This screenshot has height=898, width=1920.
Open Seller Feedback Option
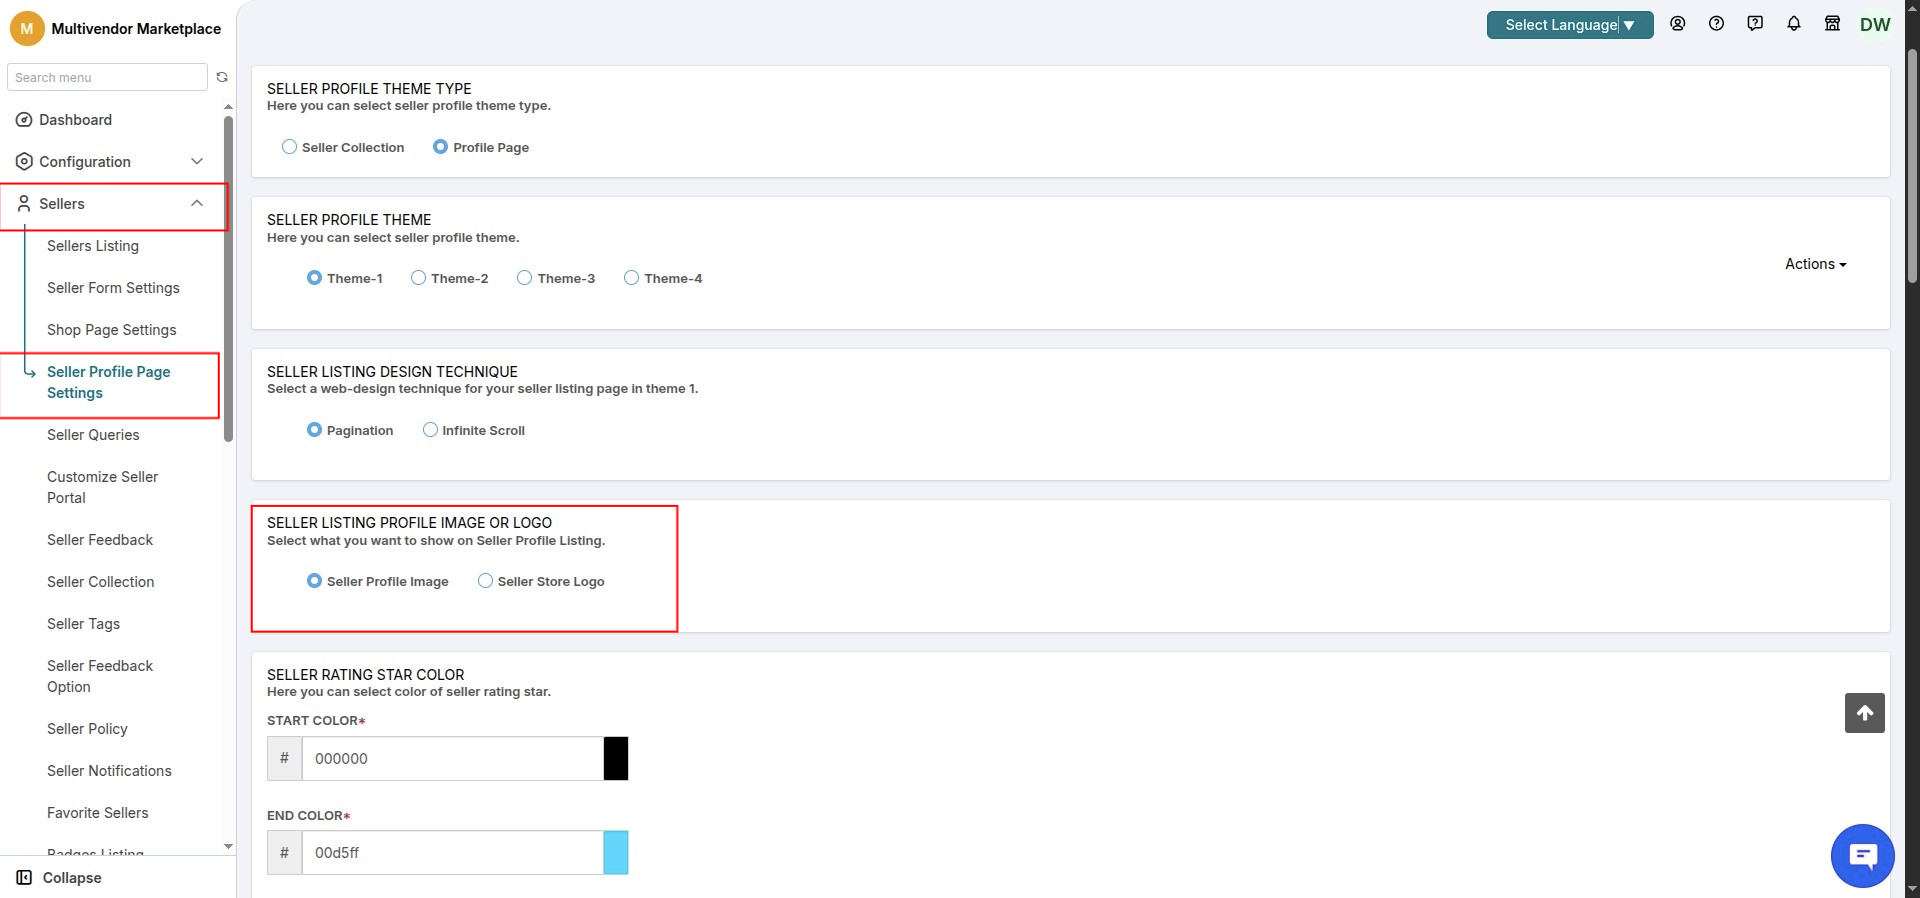(x=100, y=676)
